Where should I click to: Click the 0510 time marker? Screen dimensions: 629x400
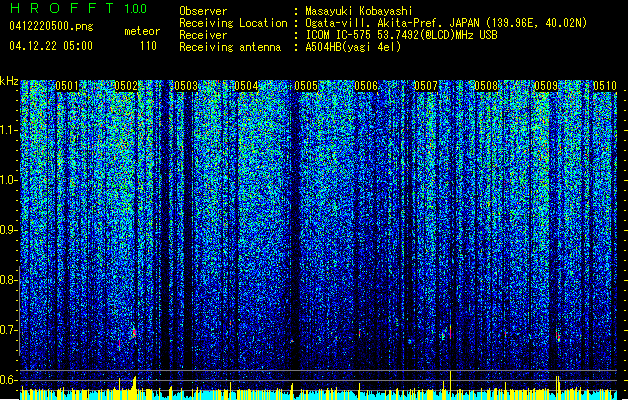[x=605, y=86]
